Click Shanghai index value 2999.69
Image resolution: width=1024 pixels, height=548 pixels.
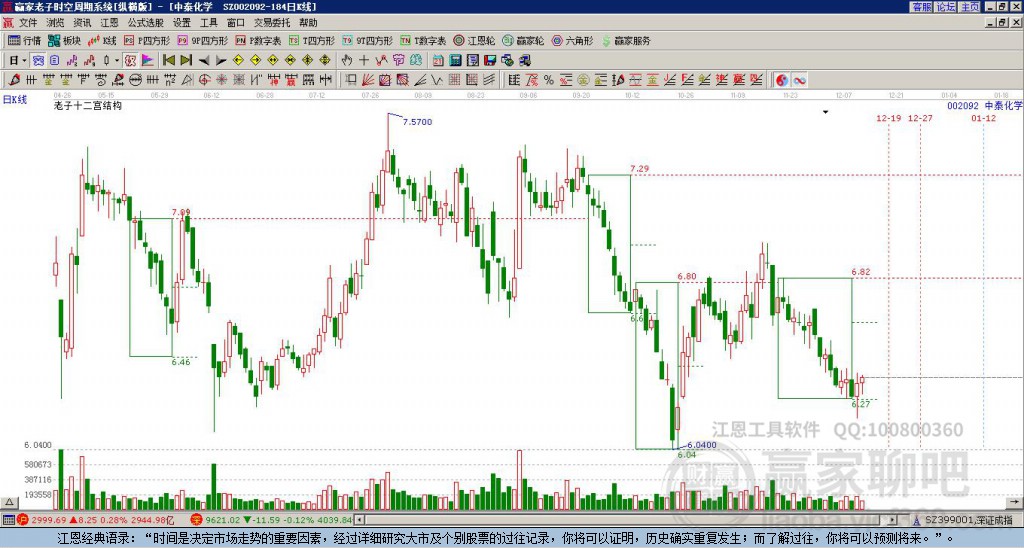(48, 520)
